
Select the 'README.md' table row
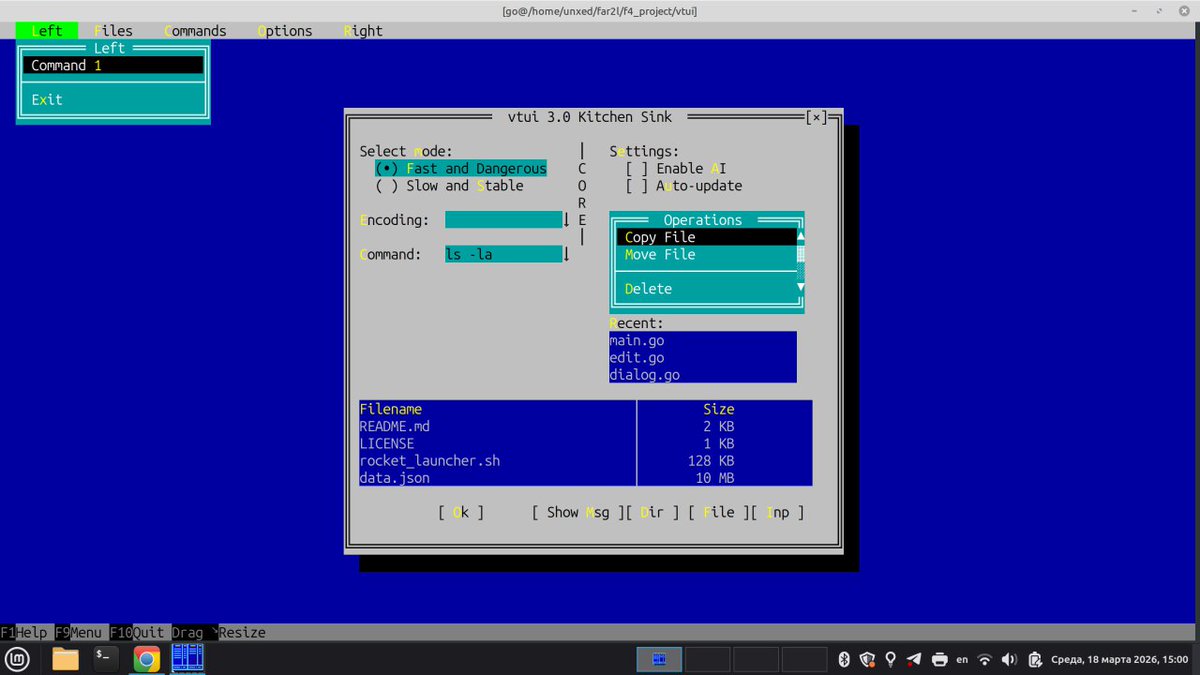[x=586, y=426]
